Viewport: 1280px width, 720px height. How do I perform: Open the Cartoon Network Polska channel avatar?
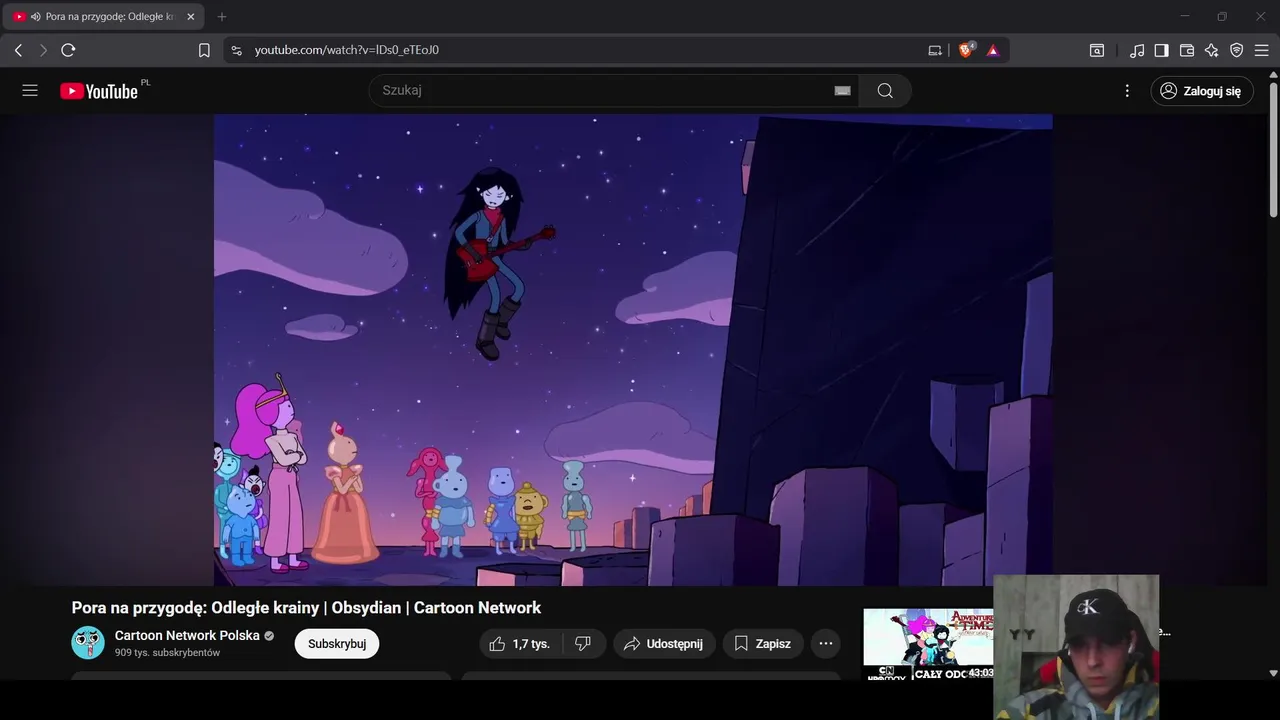click(x=88, y=643)
